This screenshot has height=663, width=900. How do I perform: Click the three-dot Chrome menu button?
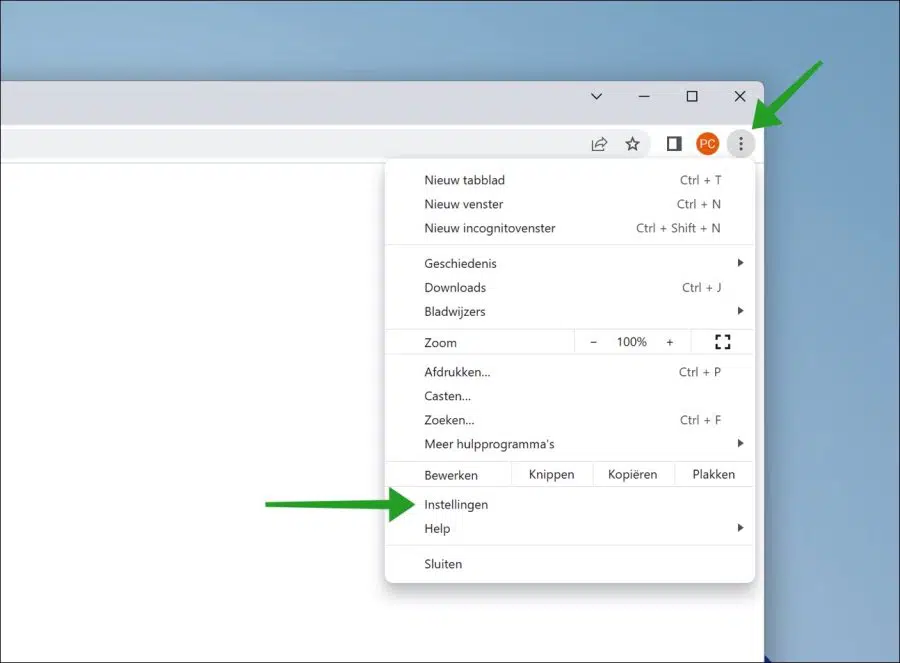click(x=740, y=144)
